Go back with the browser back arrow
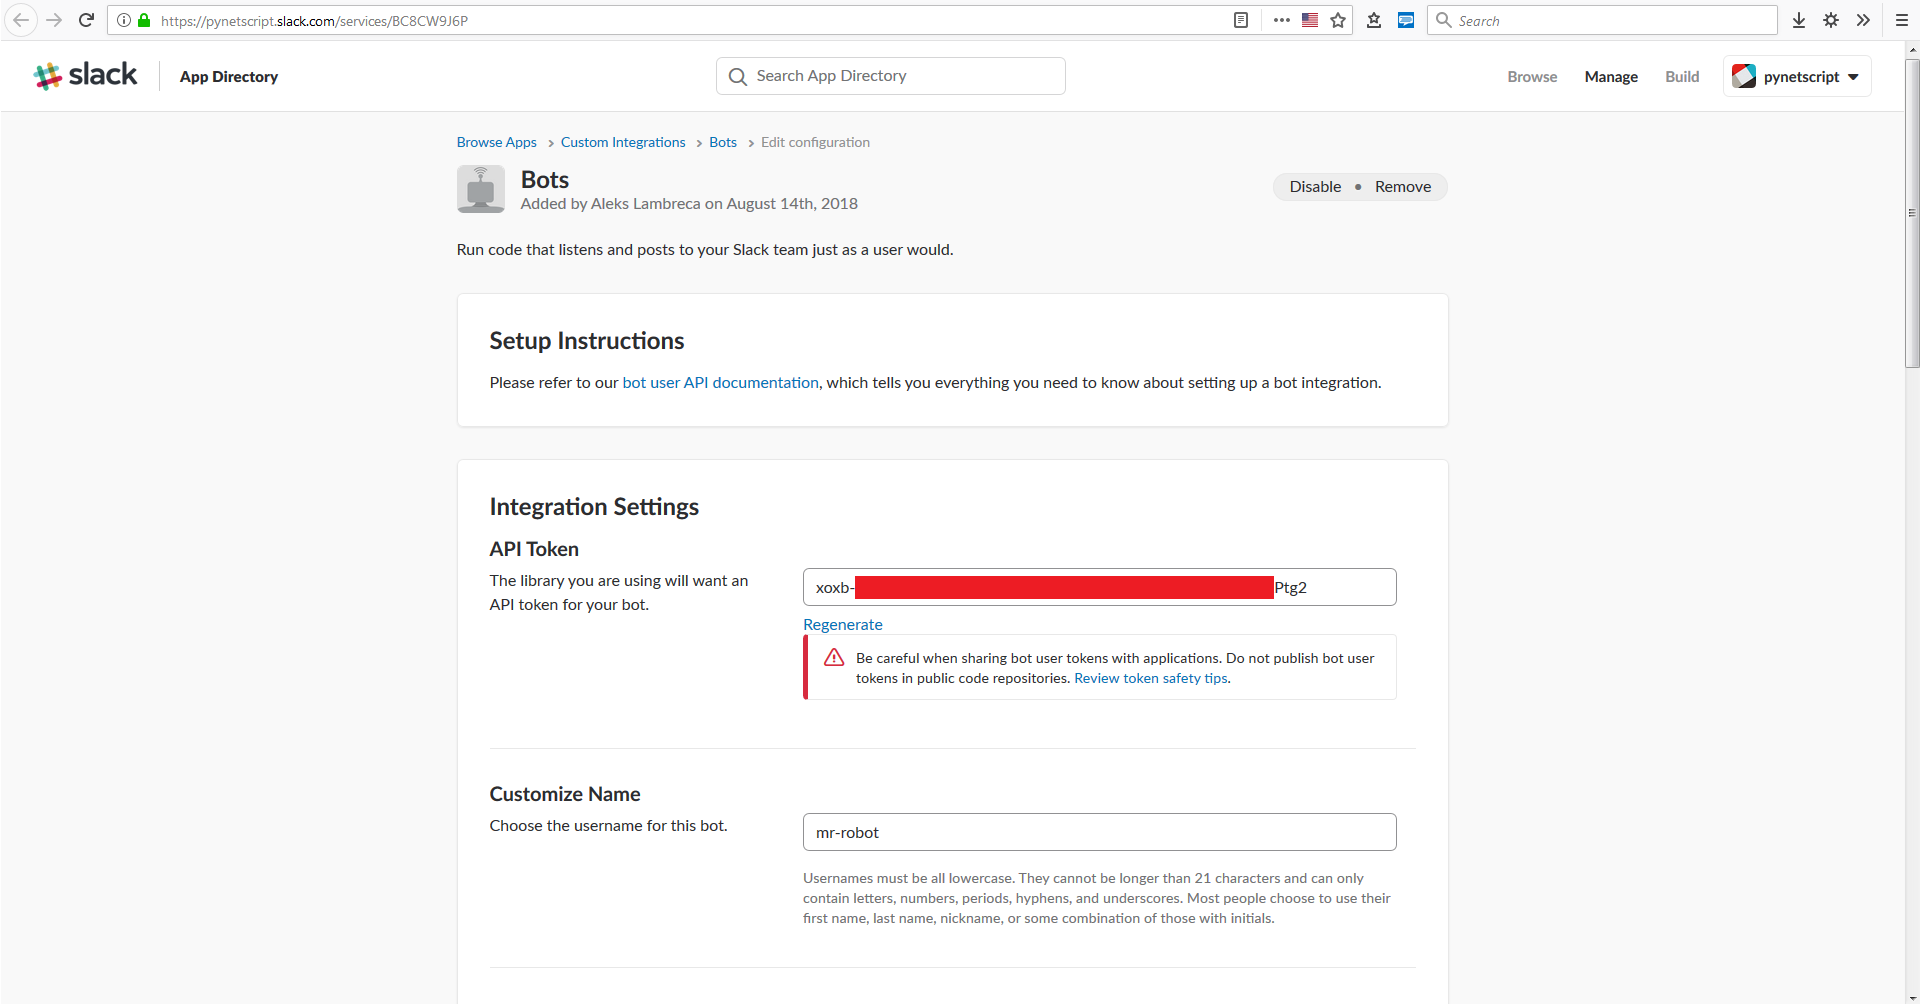Viewport: 1920px width, 1004px height. coord(20,20)
